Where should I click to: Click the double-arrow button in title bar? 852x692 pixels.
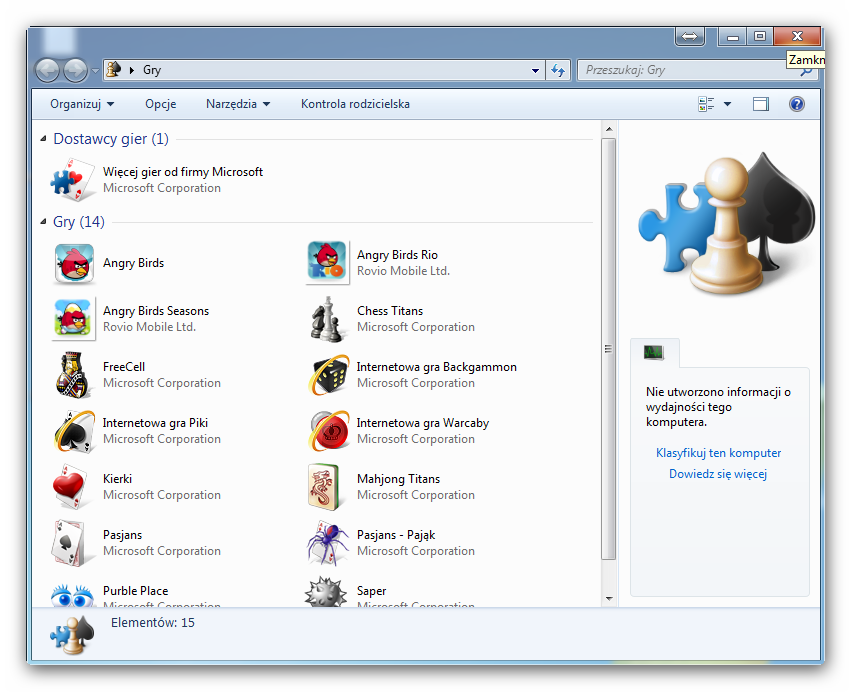690,36
